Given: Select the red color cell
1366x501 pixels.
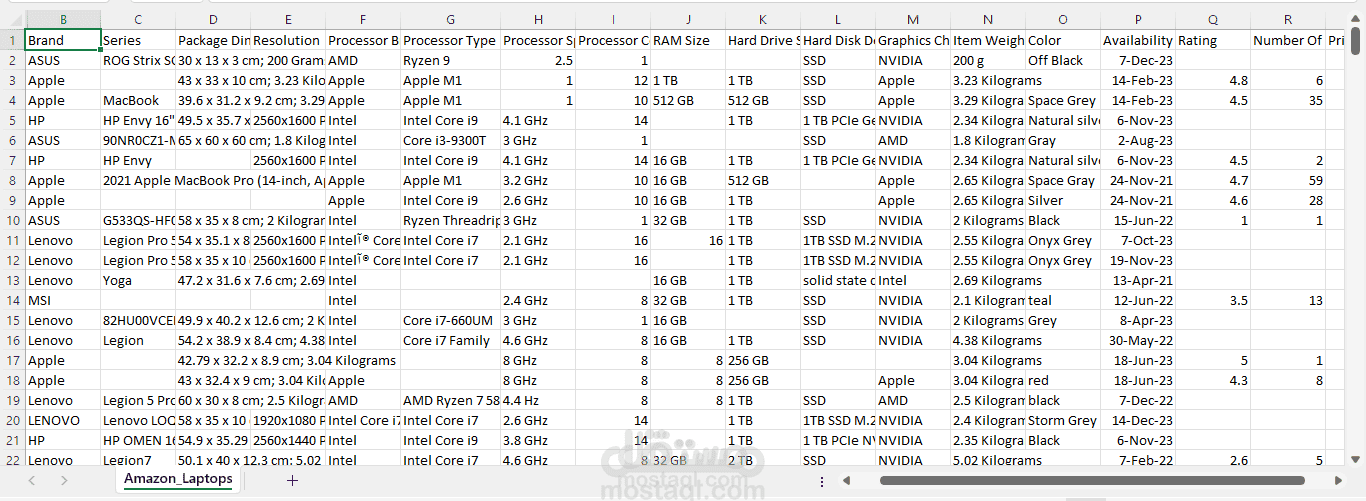Looking at the screenshot, I should 1063,381.
